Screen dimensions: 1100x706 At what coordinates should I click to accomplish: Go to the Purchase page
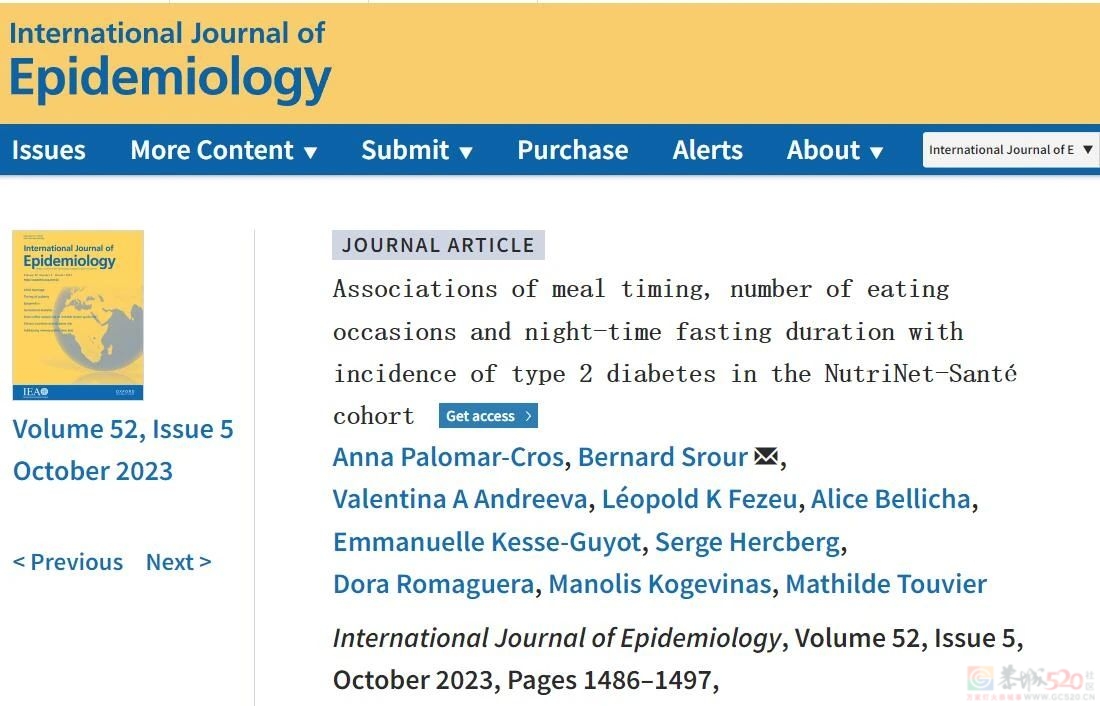572,151
